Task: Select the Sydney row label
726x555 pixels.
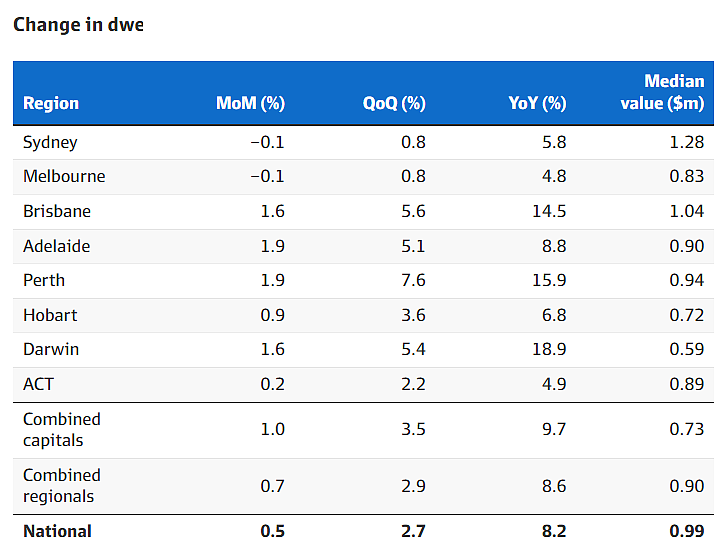Action: [x=50, y=142]
